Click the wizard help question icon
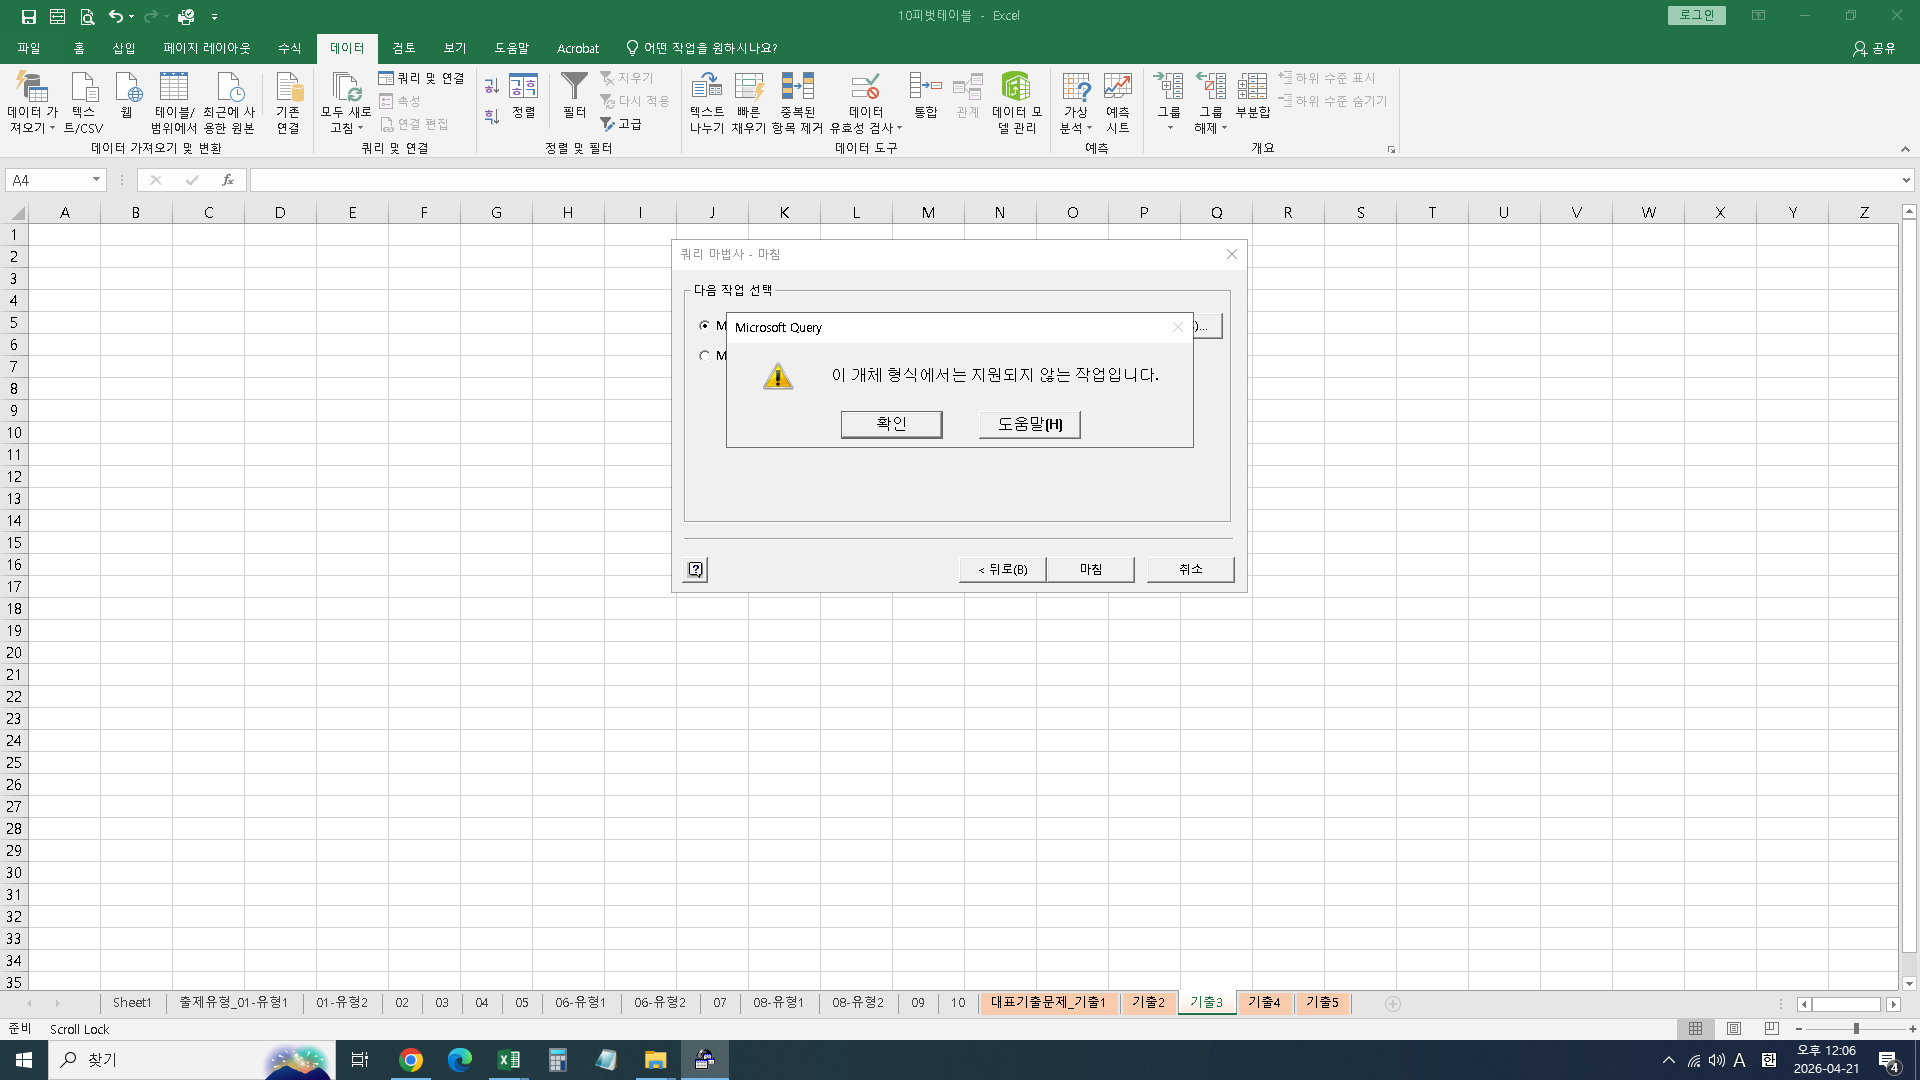This screenshot has width=1920, height=1080. (695, 570)
